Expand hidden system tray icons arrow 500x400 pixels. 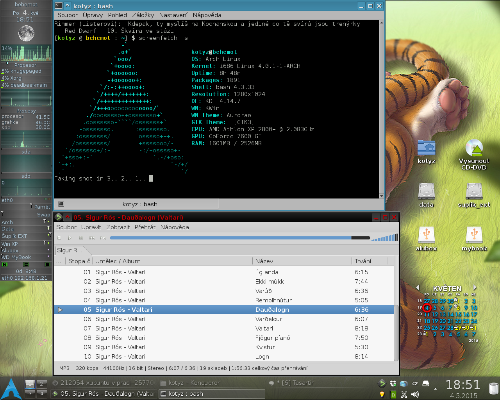[435, 389]
